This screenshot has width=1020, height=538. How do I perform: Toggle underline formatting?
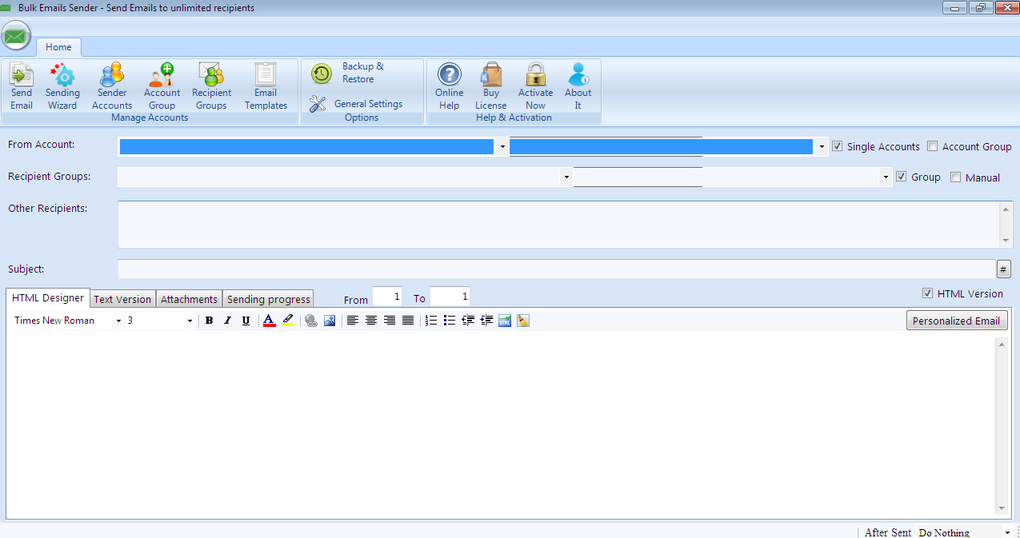(245, 320)
